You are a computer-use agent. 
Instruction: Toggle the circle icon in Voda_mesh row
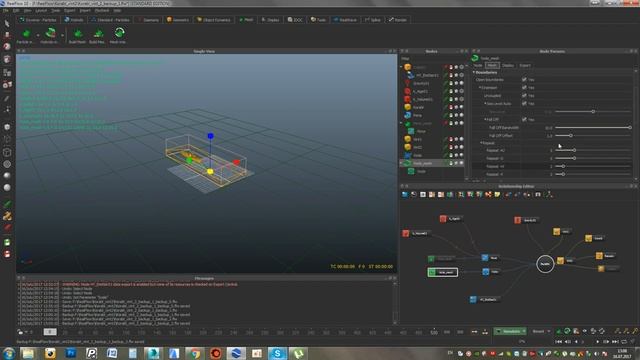click(x=462, y=163)
